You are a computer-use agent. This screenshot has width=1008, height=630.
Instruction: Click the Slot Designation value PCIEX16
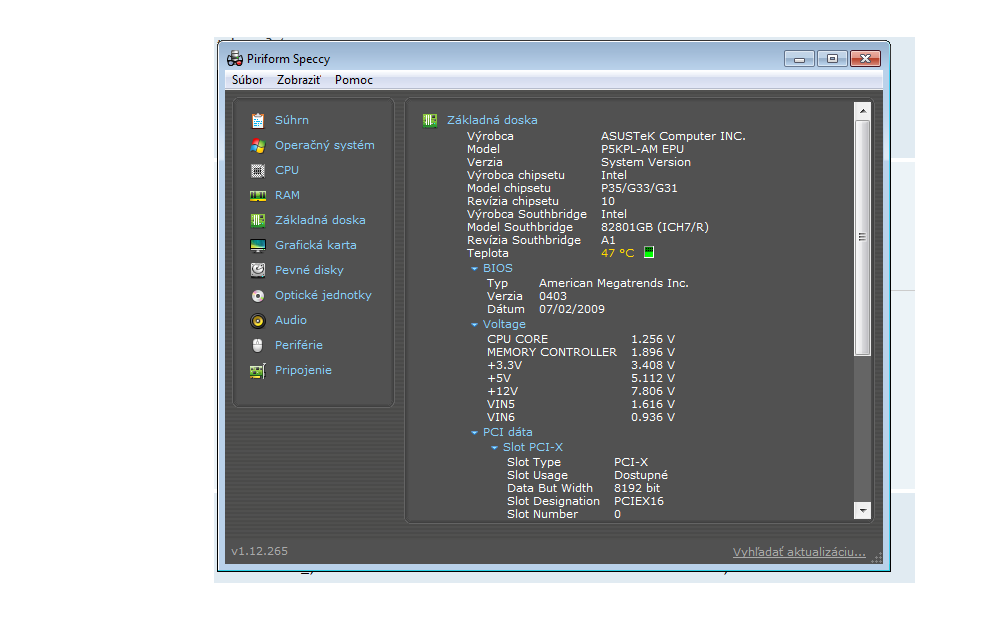coord(639,501)
